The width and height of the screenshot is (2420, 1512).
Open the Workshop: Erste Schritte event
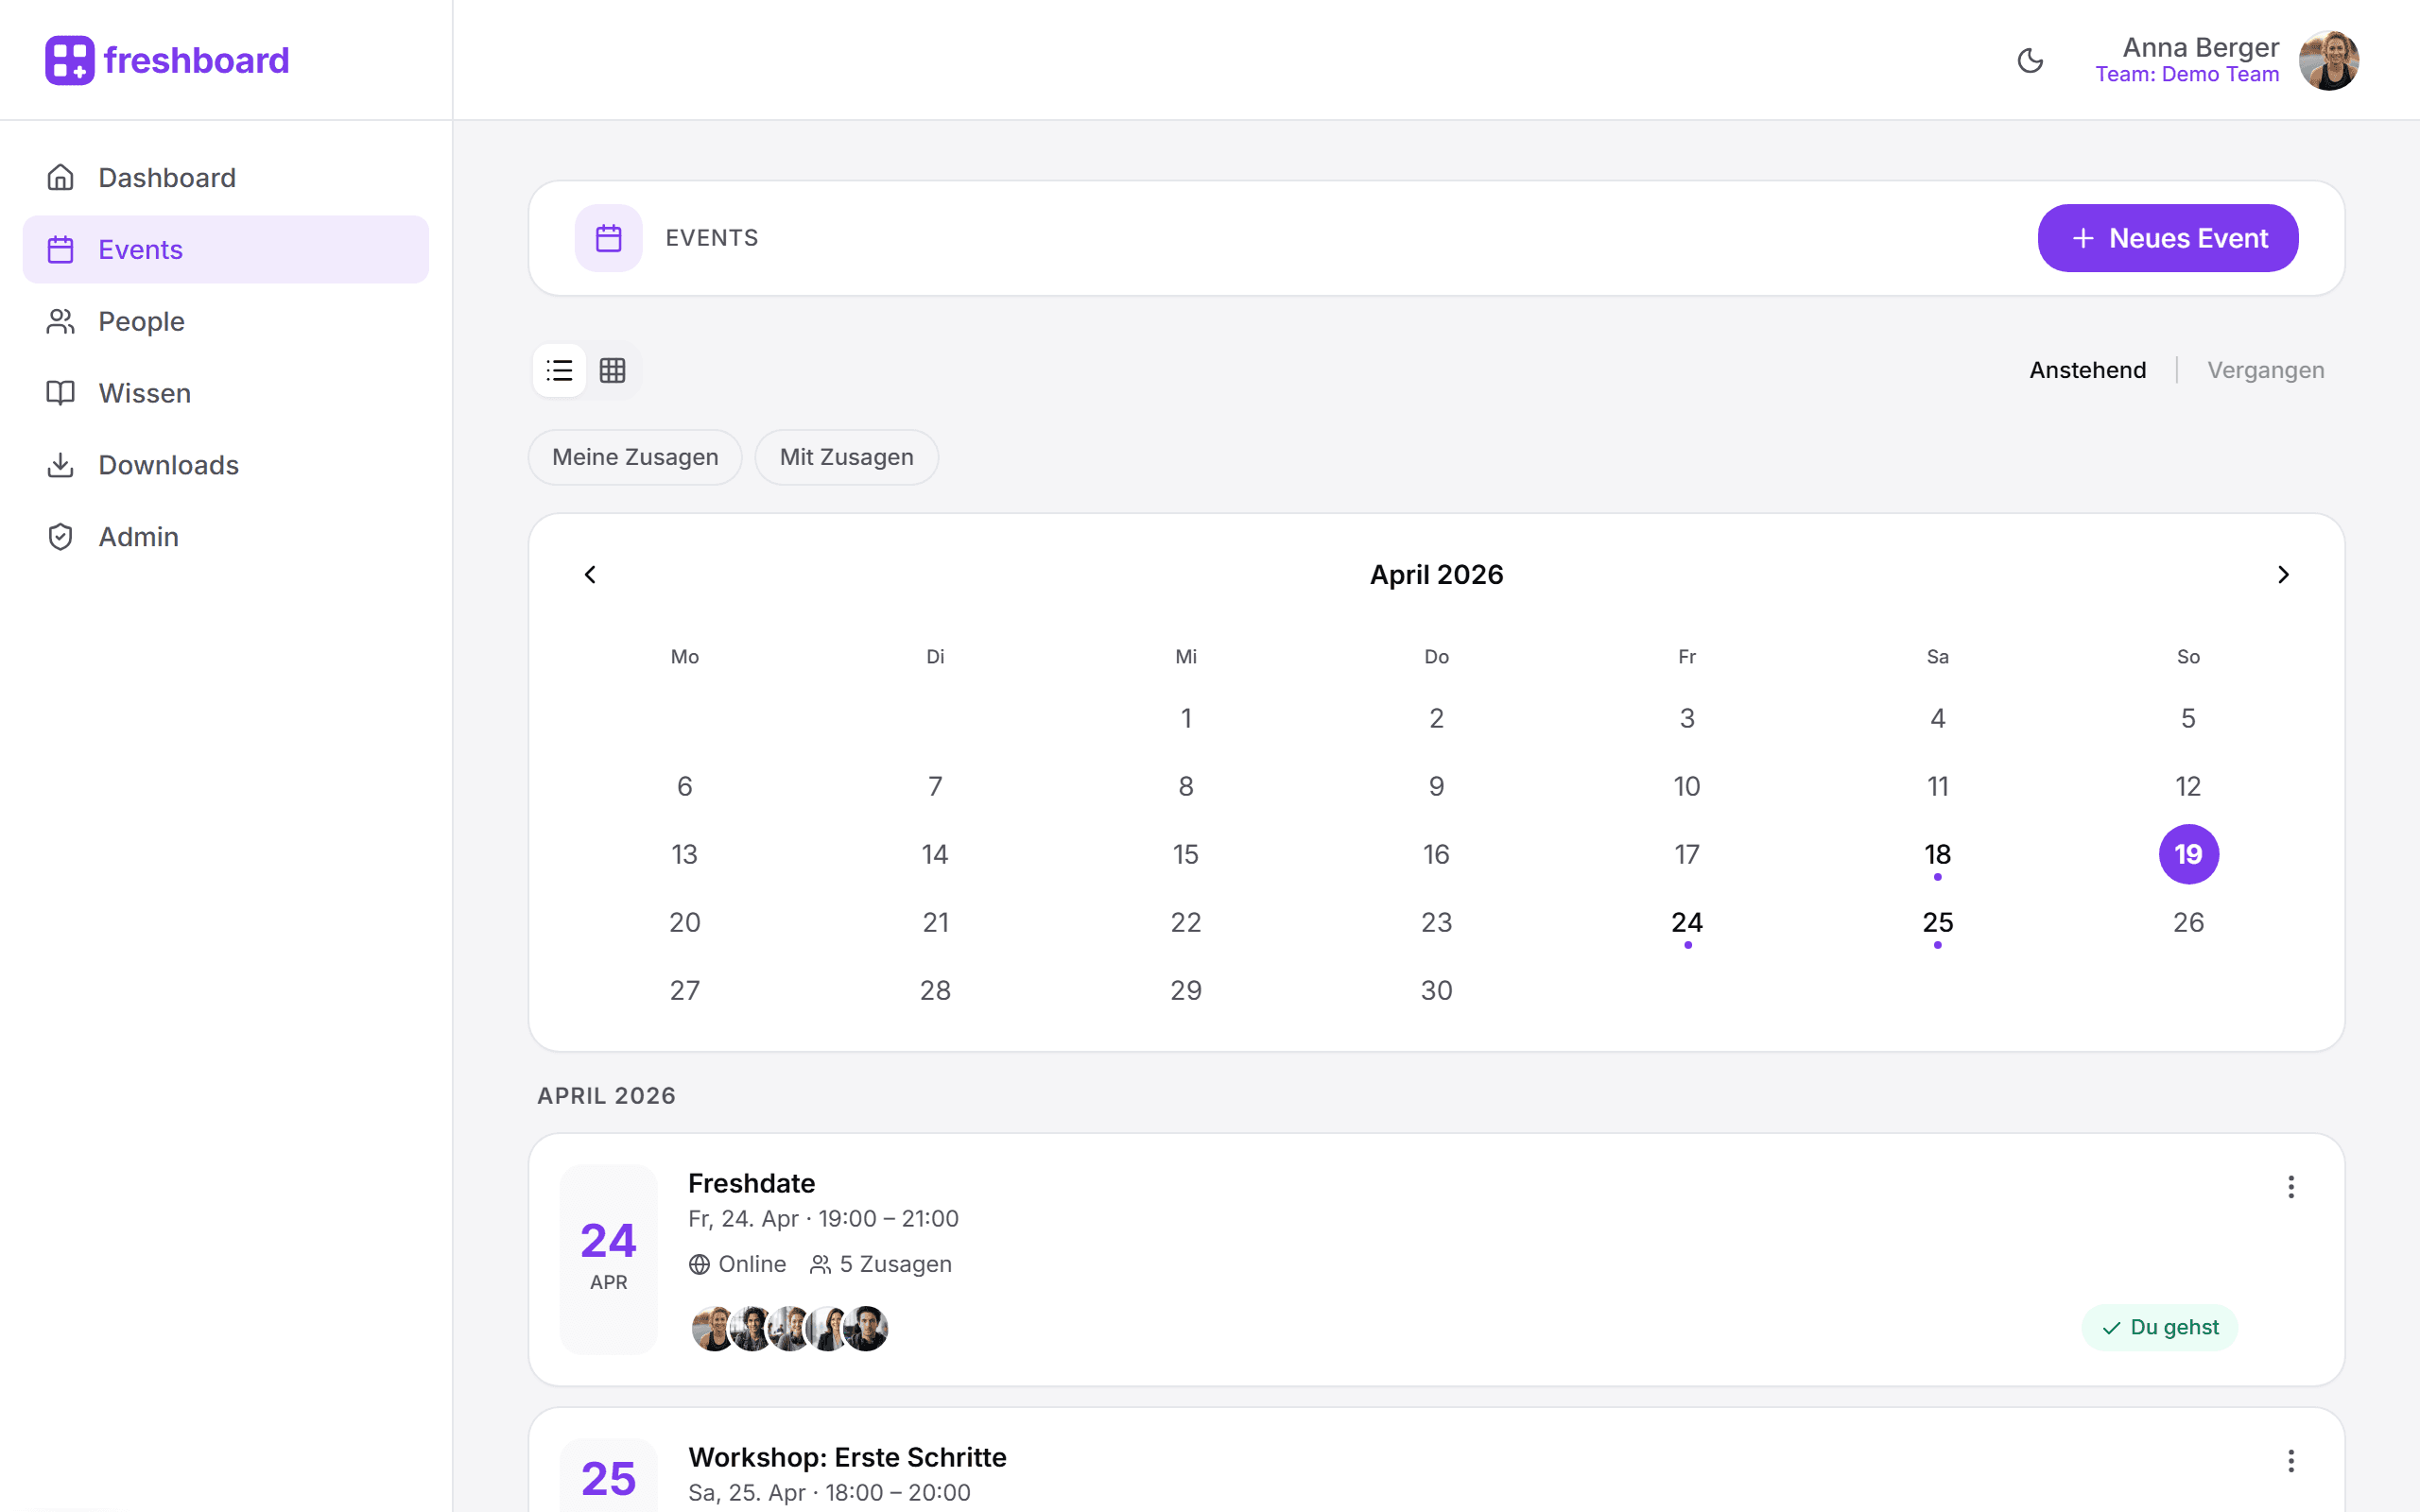click(847, 1457)
